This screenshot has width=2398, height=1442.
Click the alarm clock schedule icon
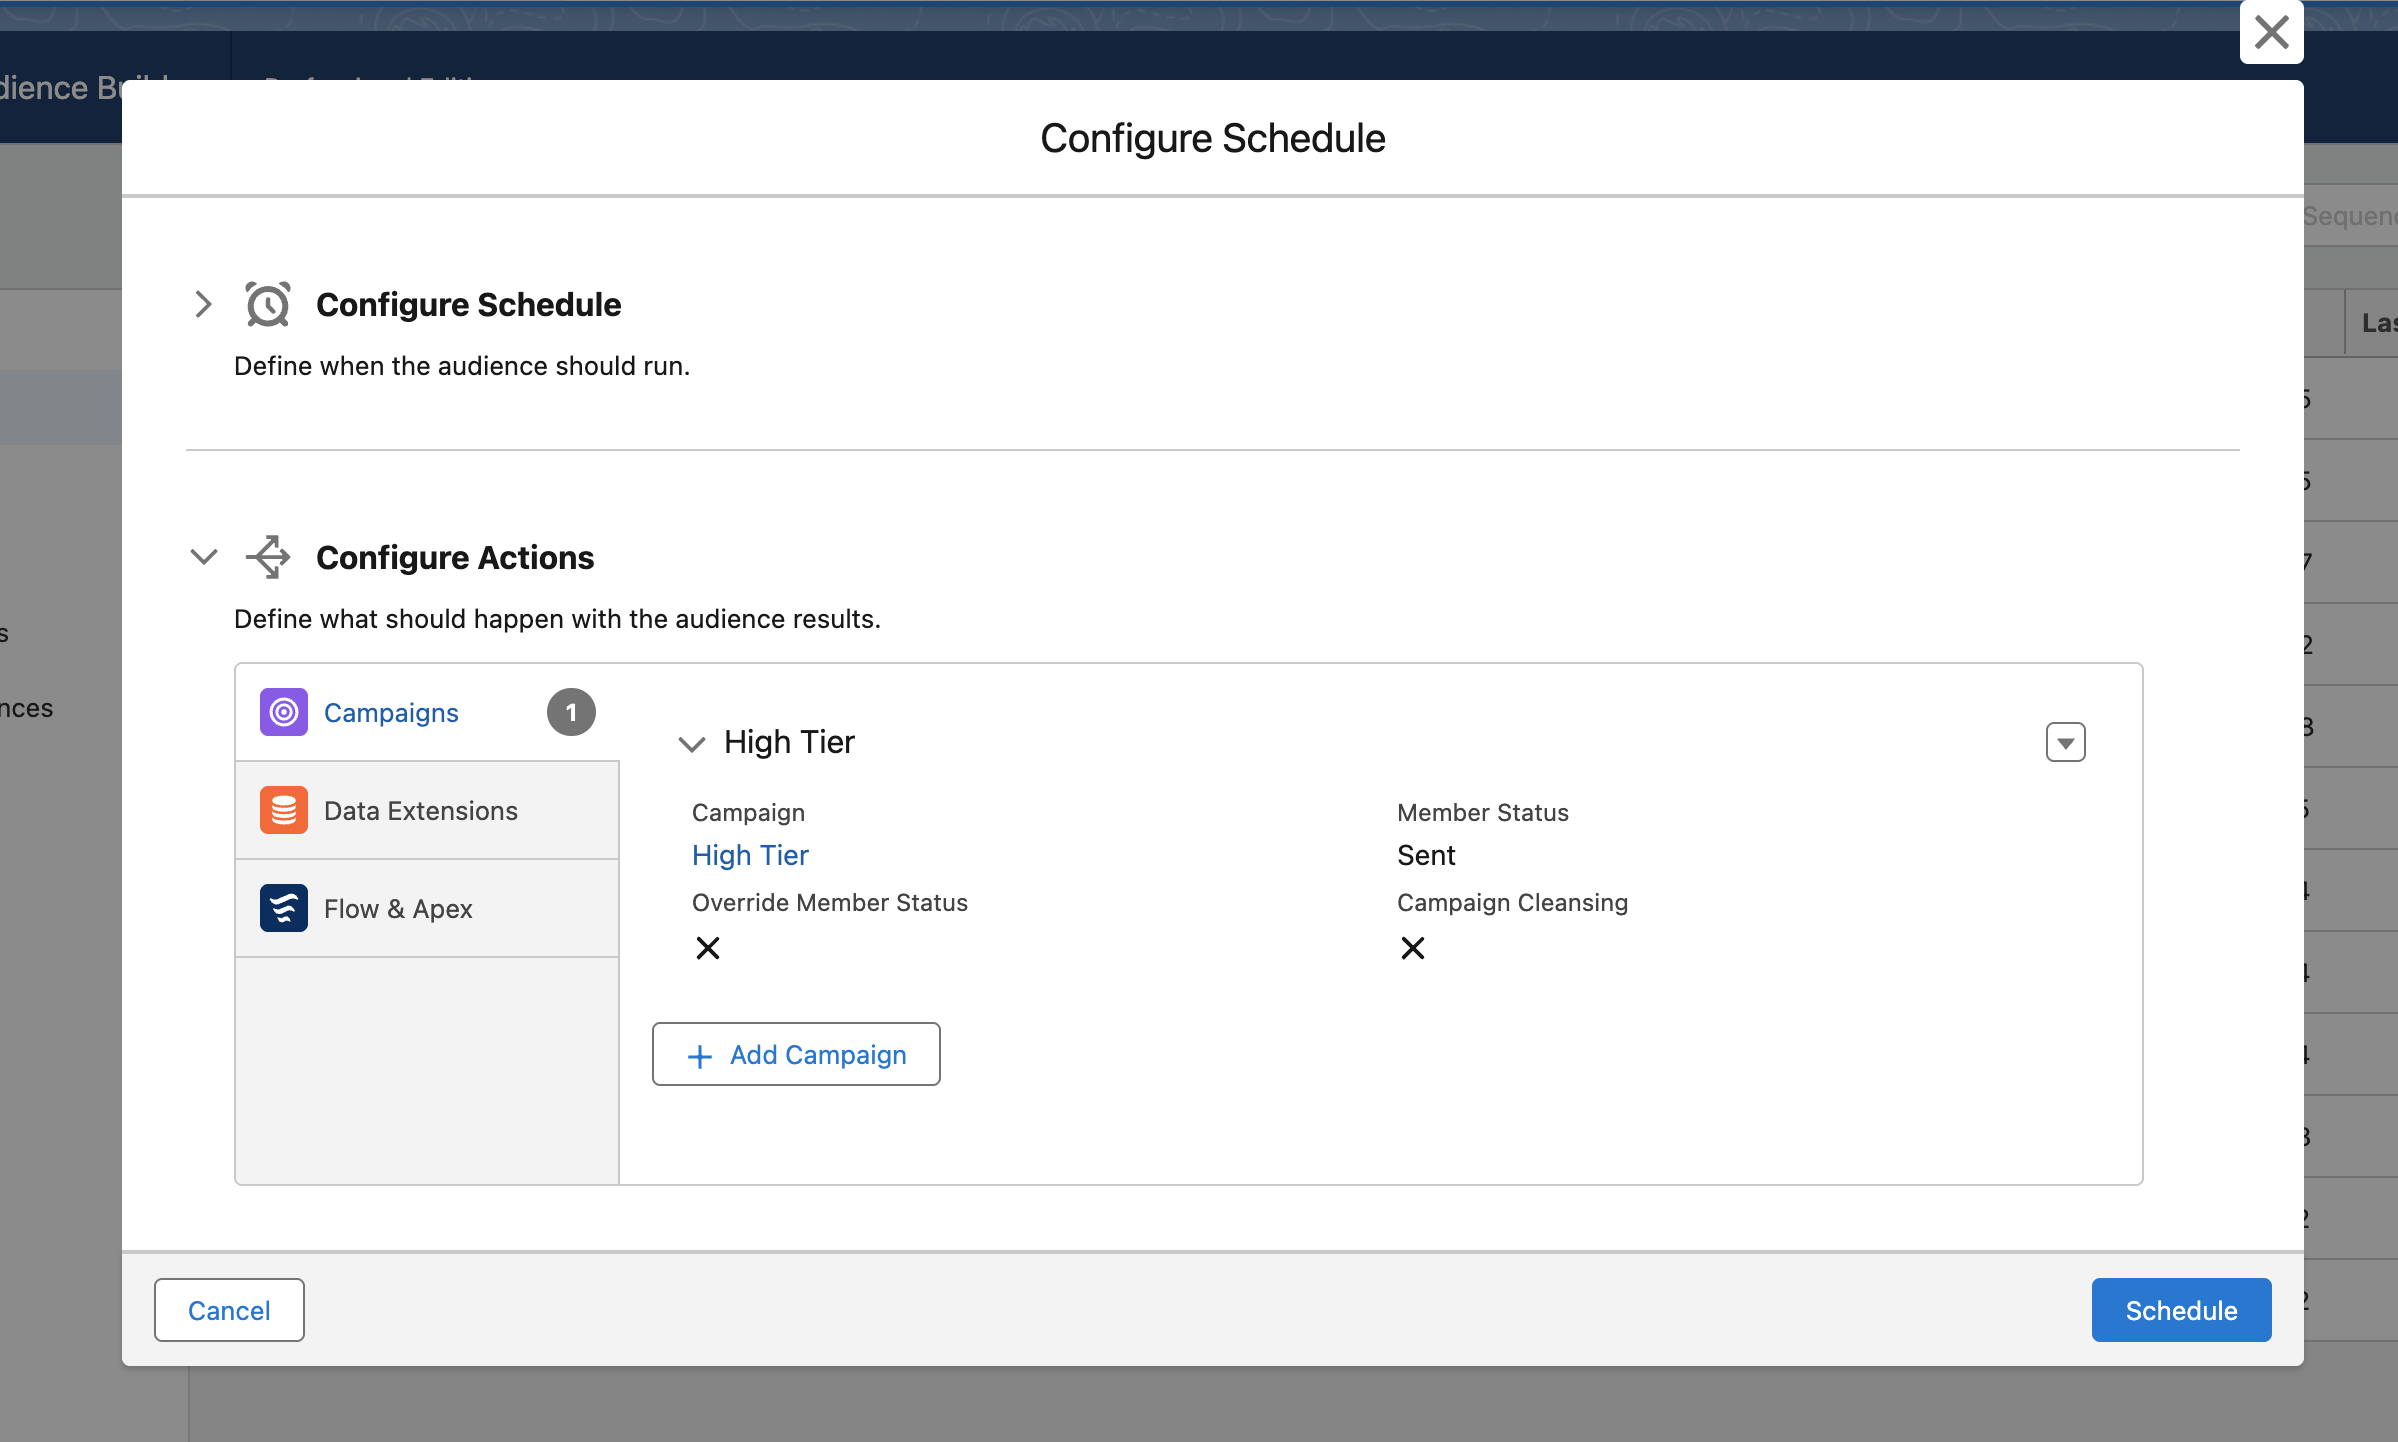coord(267,305)
